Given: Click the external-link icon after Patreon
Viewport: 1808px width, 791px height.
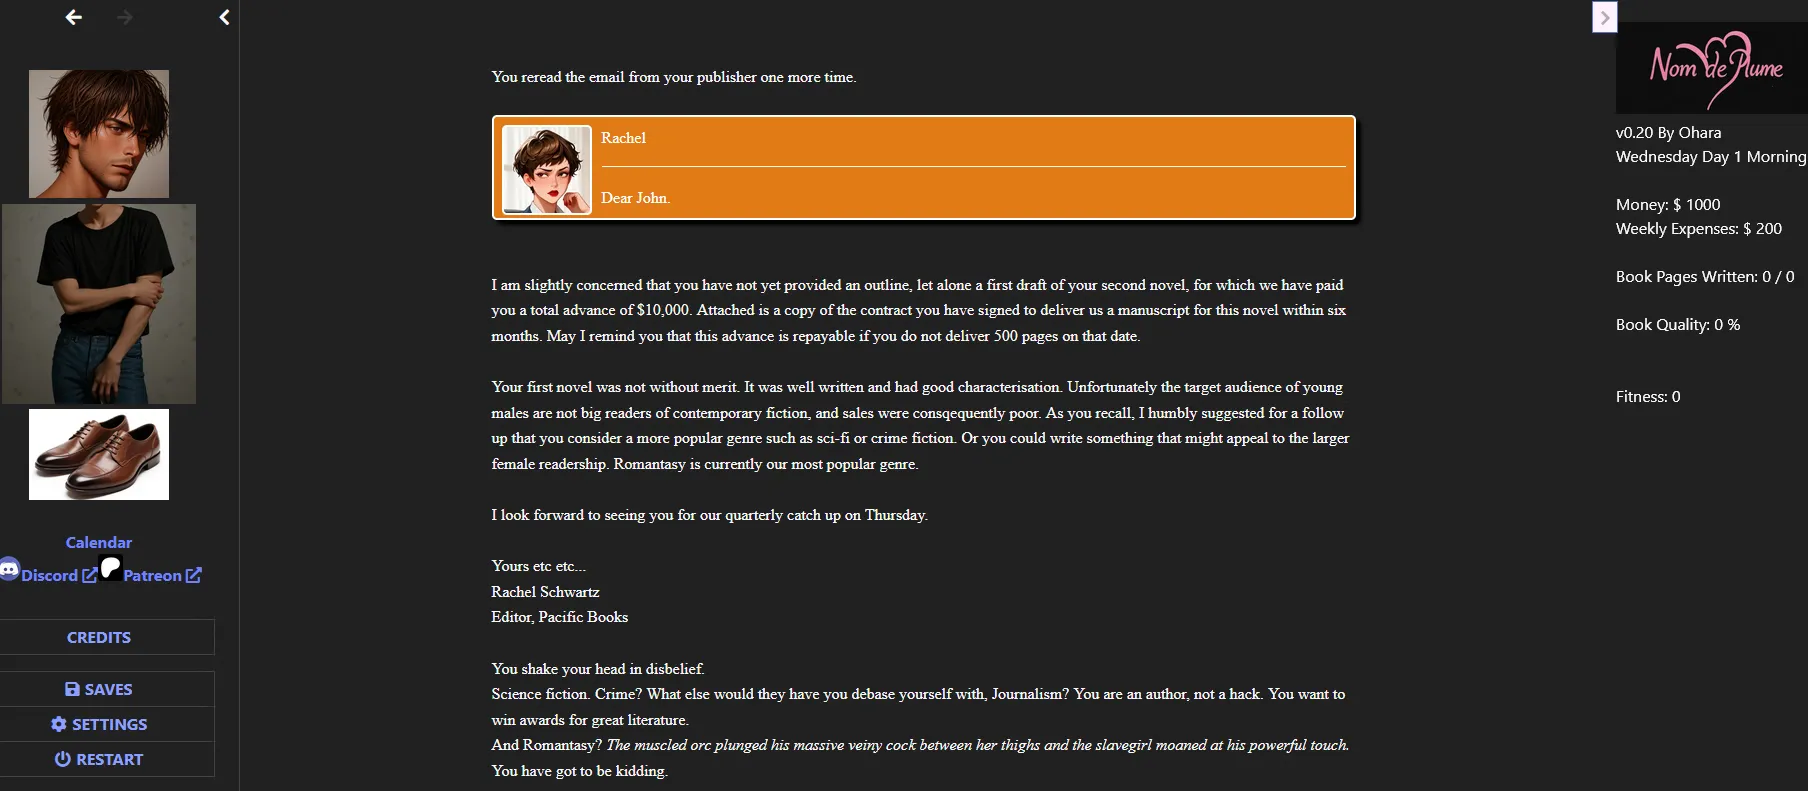Looking at the screenshot, I should 194,575.
